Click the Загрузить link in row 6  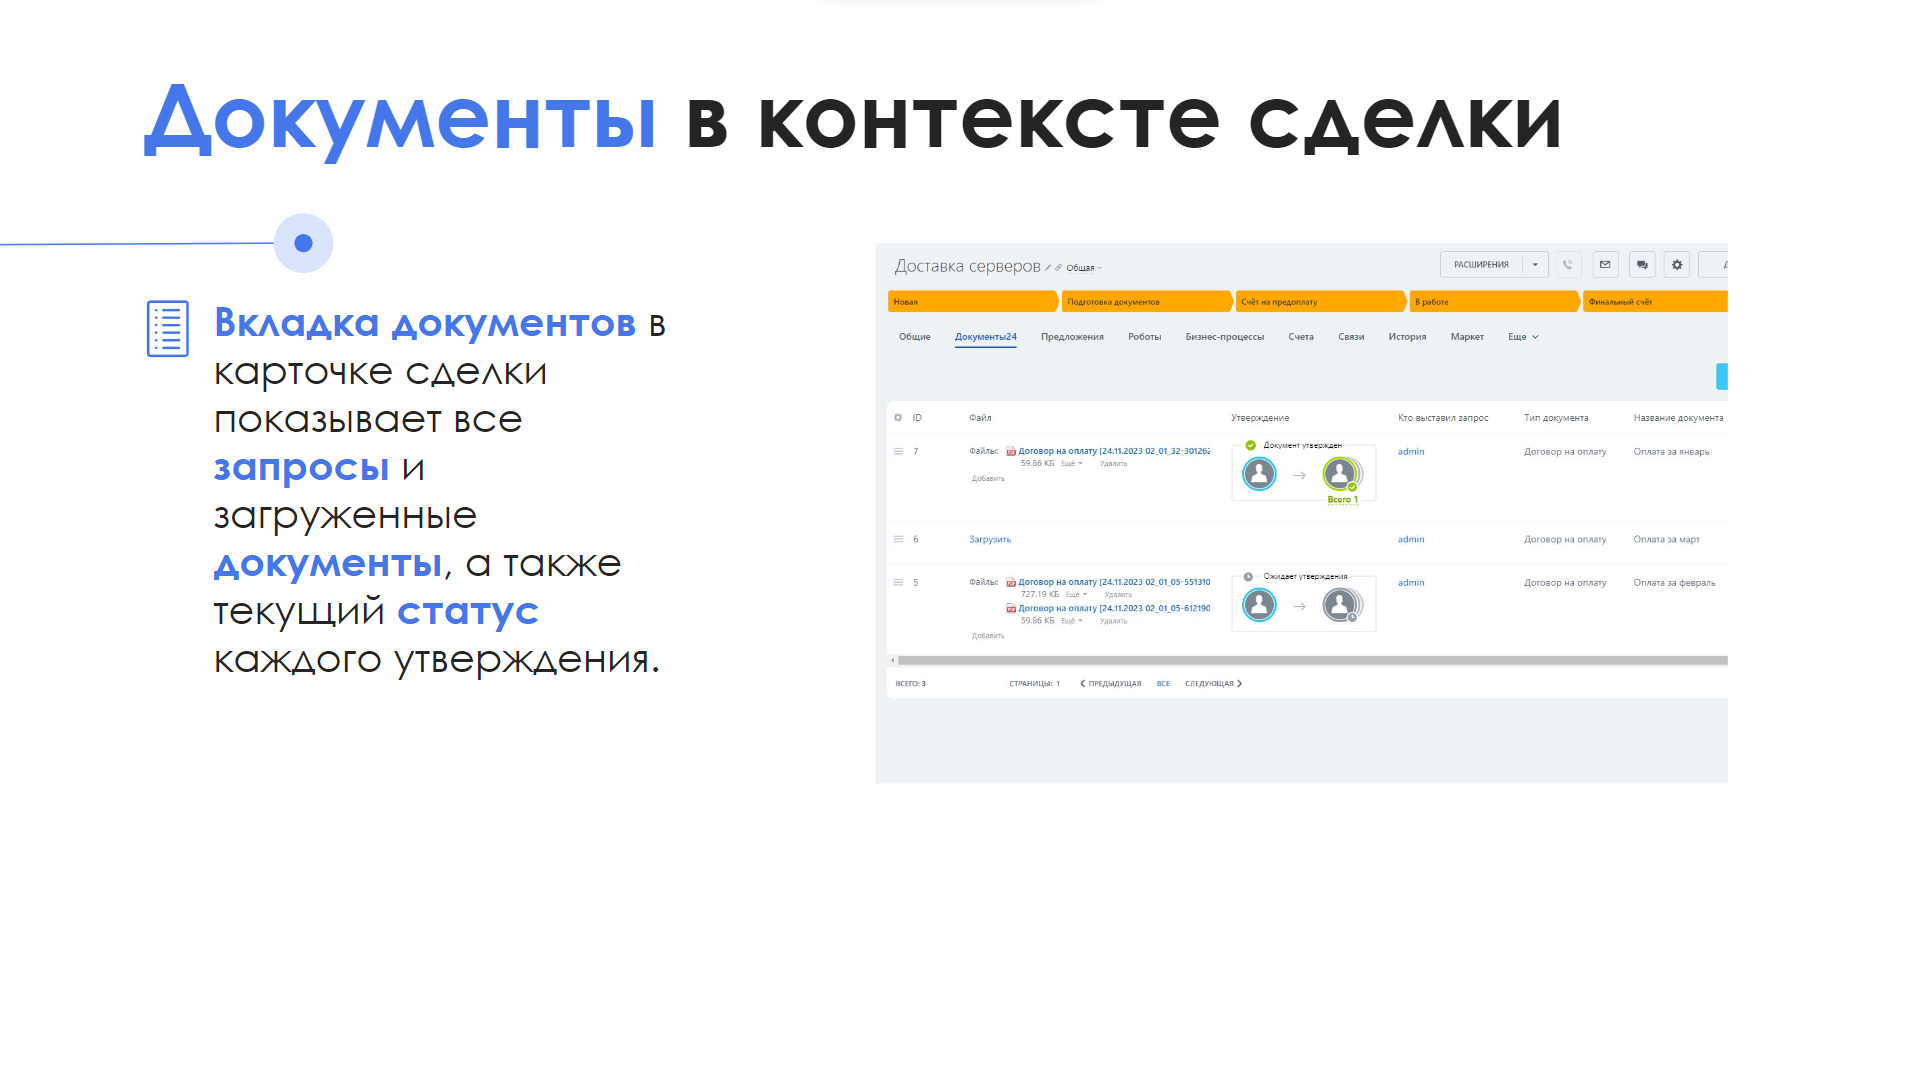[x=989, y=540]
